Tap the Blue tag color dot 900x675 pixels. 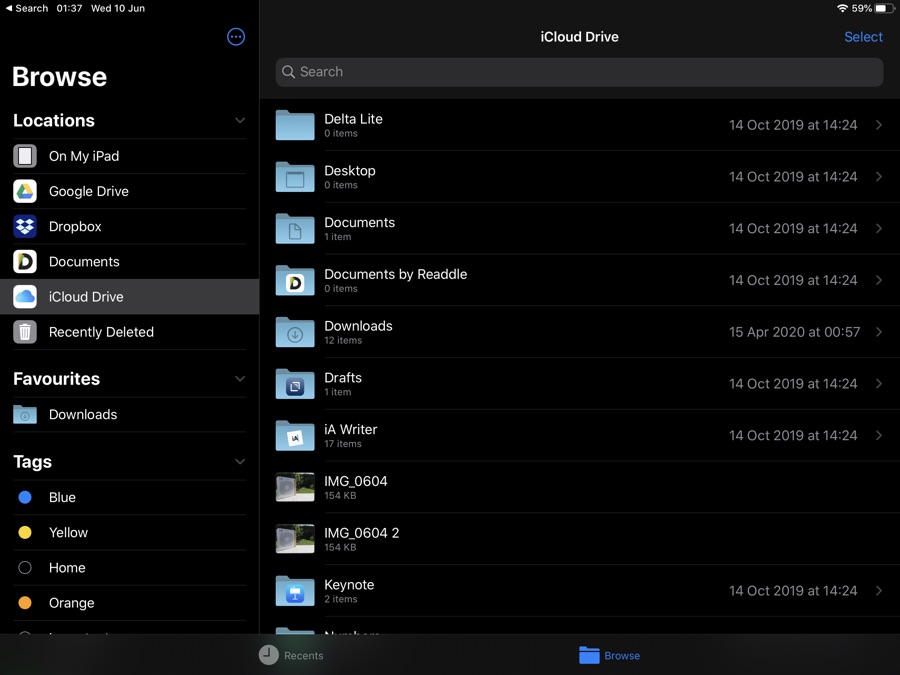point(25,497)
